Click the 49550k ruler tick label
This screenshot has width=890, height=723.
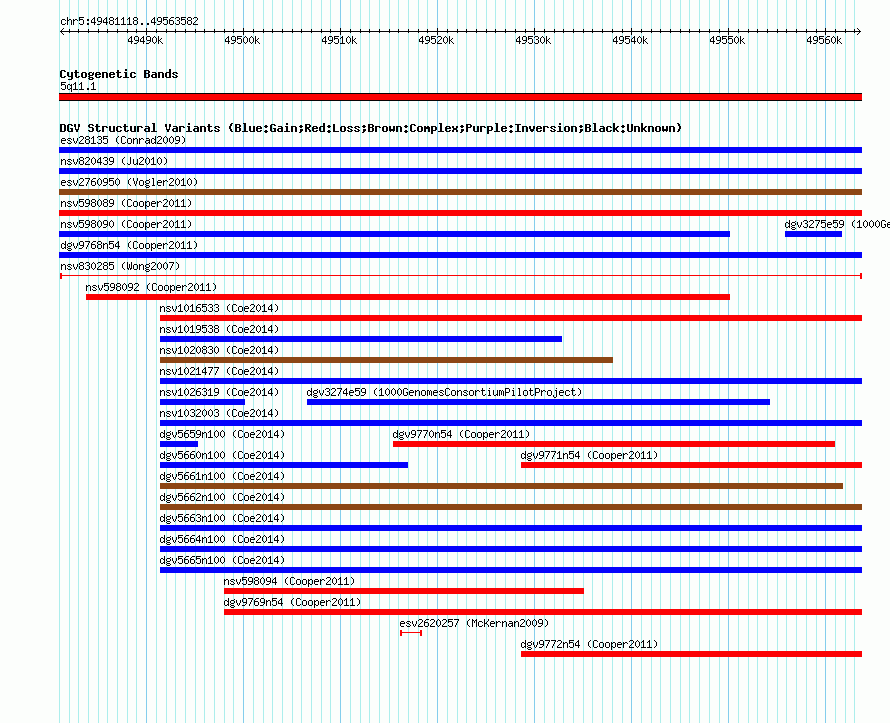pos(728,40)
